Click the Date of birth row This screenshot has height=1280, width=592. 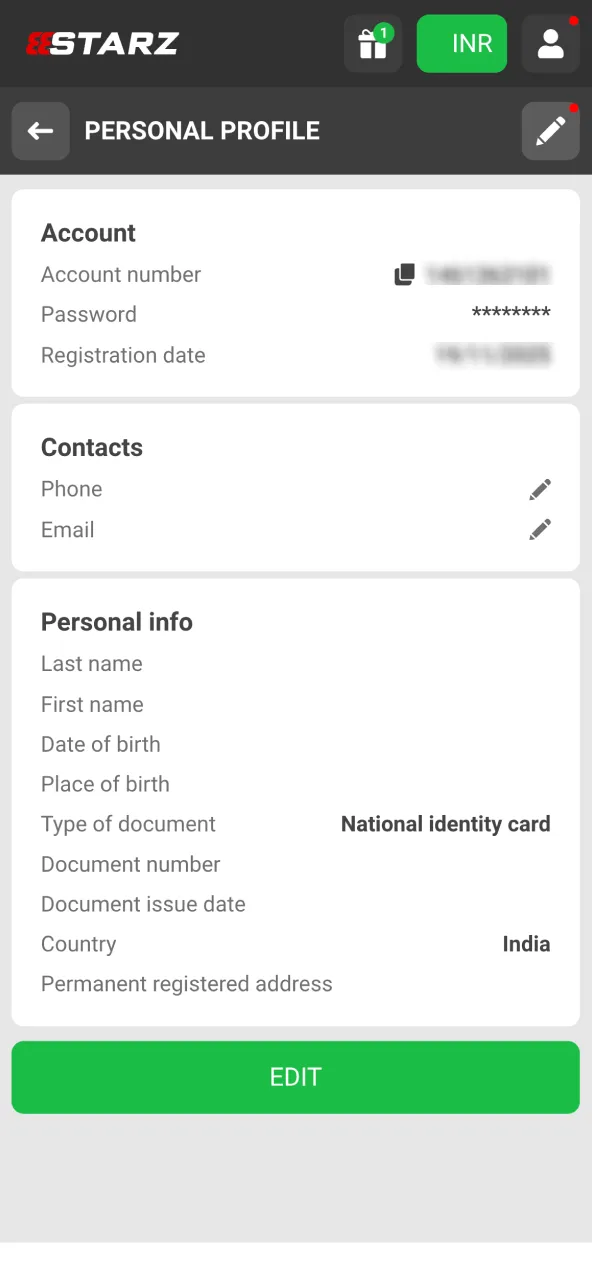coord(100,744)
